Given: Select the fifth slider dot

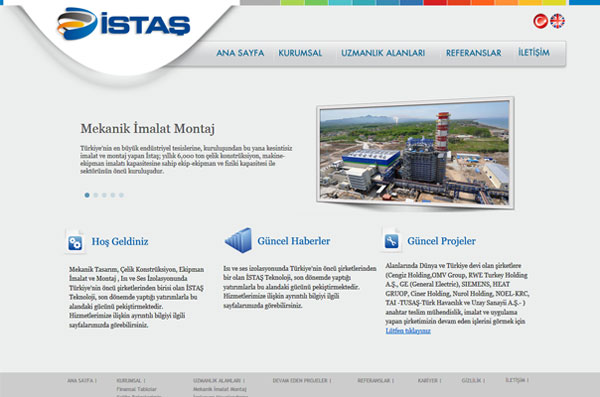Looking at the screenshot, I should (x=121, y=195).
